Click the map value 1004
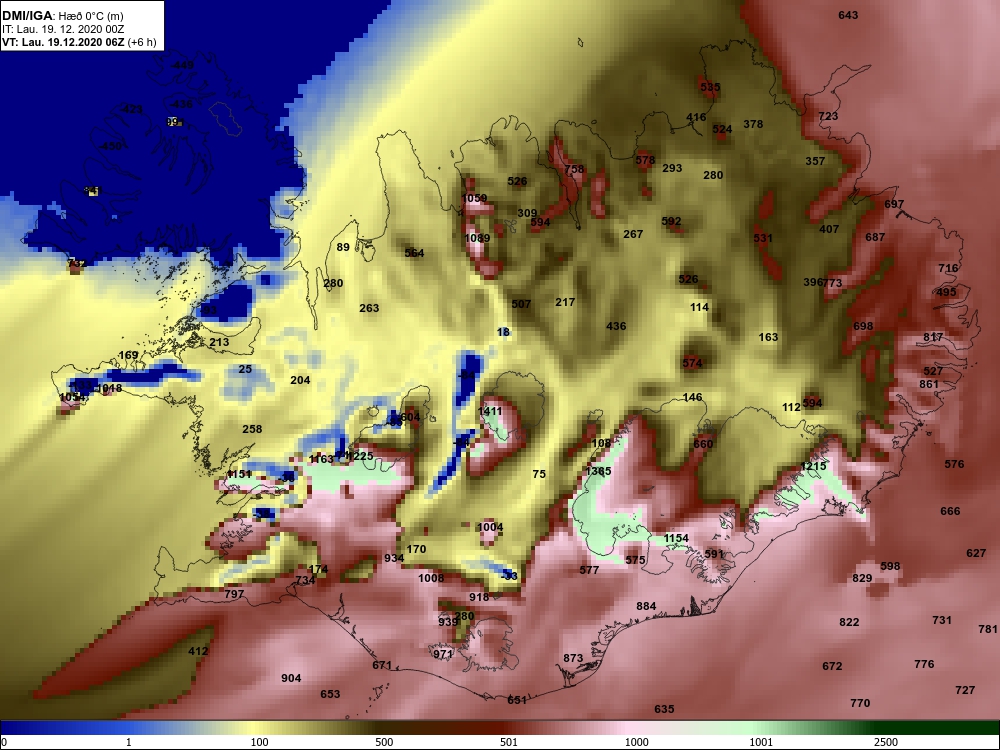Screen dimensions: 1000x750 point(490,527)
